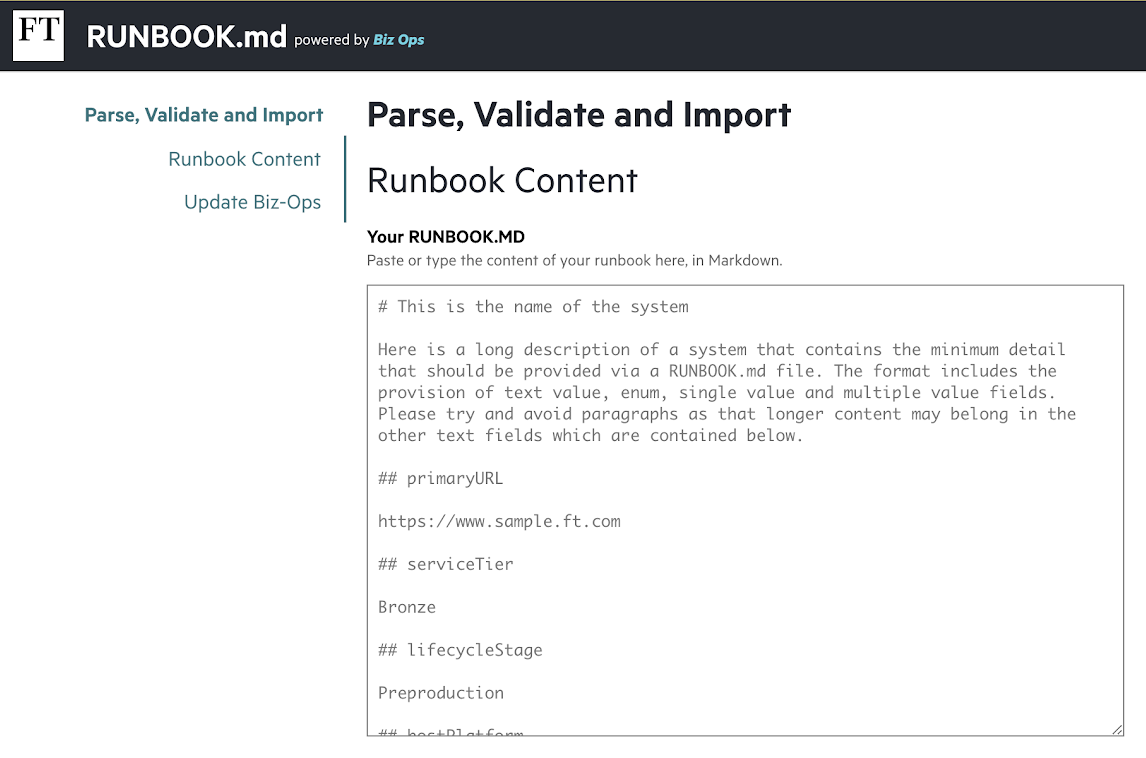This screenshot has height=758, width=1146.
Task: Place cursor in the long description paragraph
Action: tap(726, 393)
